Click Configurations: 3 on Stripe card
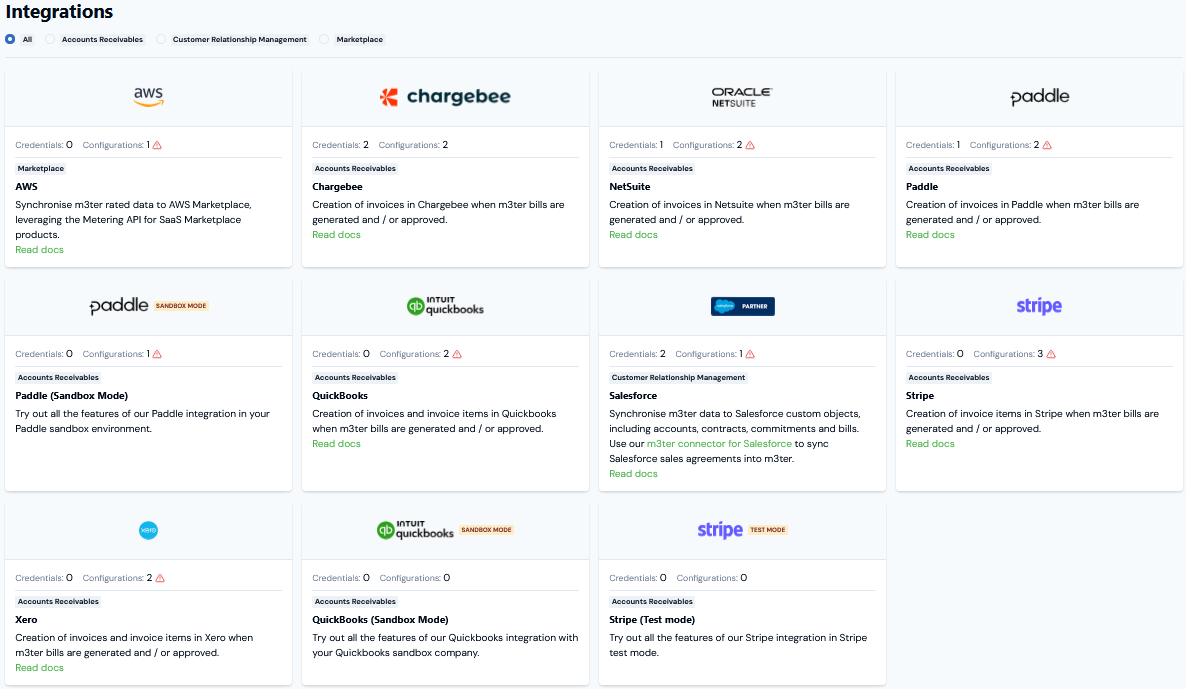This screenshot has width=1186, height=689. (1008, 354)
